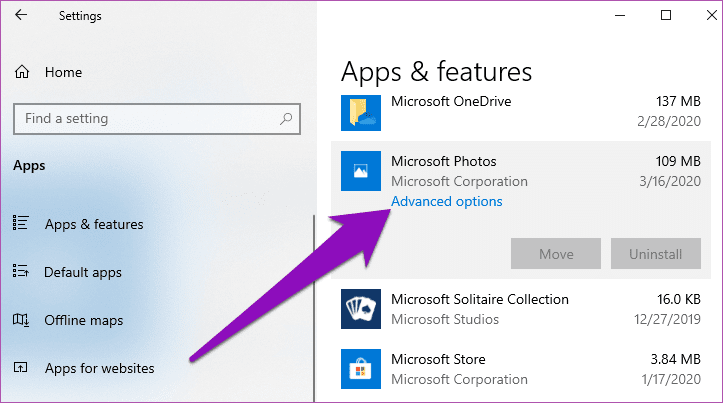The height and width of the screenshot is (403, 723).
Task: Close the Settings window
Action: coord(711,15)
